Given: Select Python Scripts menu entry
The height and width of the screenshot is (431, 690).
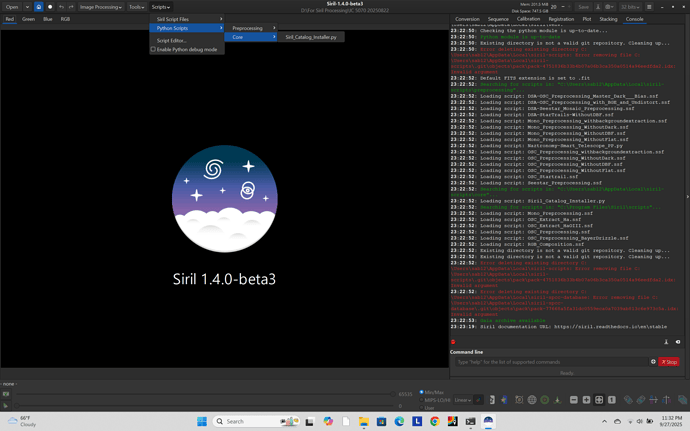Looking at the screenshot, I should 187,28.
